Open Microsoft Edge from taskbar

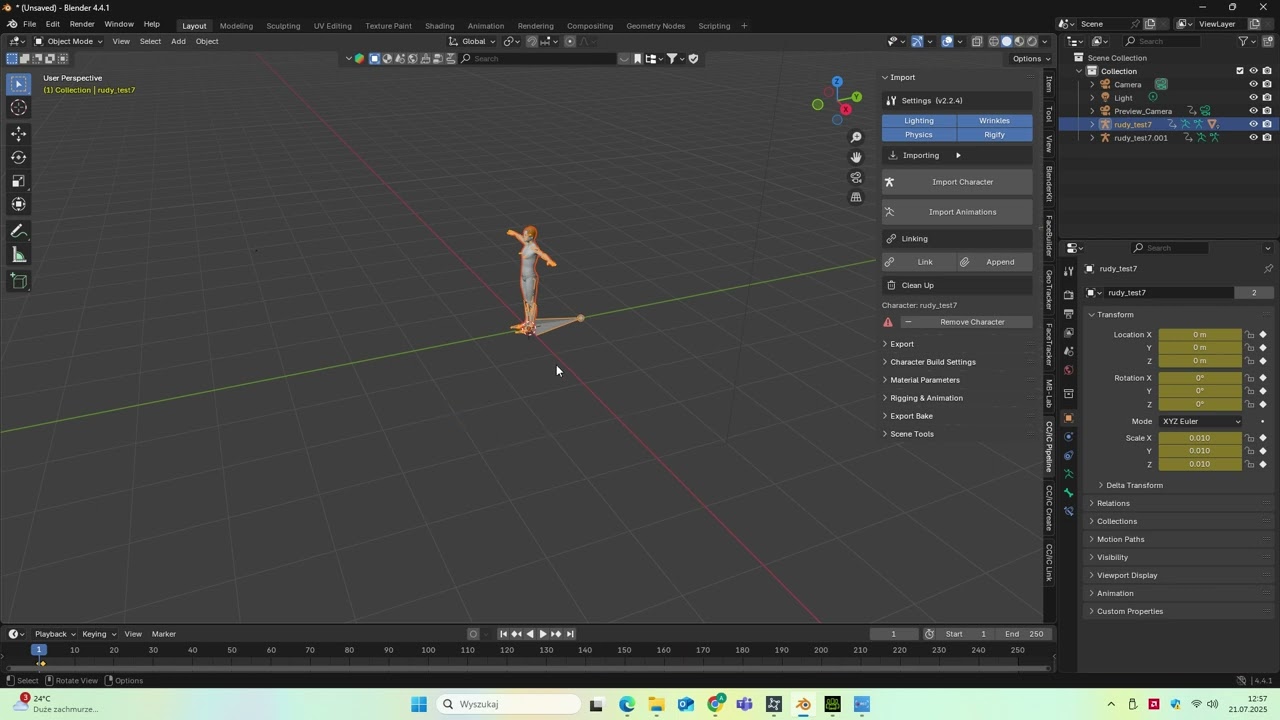[627, 704]
